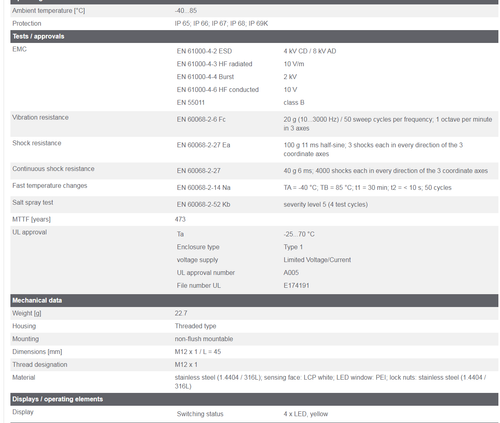500x423 pixels.
Task: Click the Fast temperature changes row
Action: point(254,188)
